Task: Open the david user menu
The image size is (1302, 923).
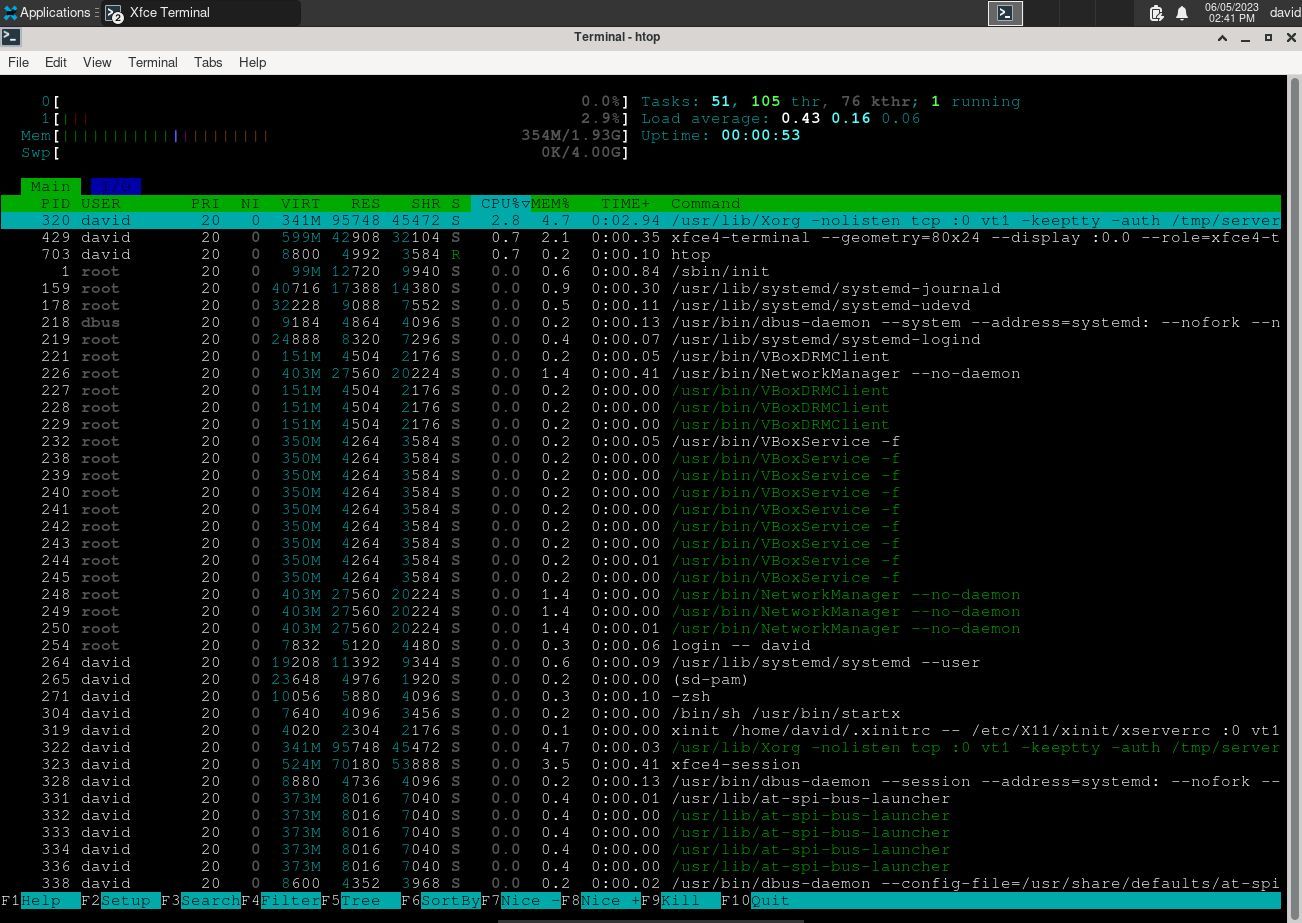Action: point(1285,13)
